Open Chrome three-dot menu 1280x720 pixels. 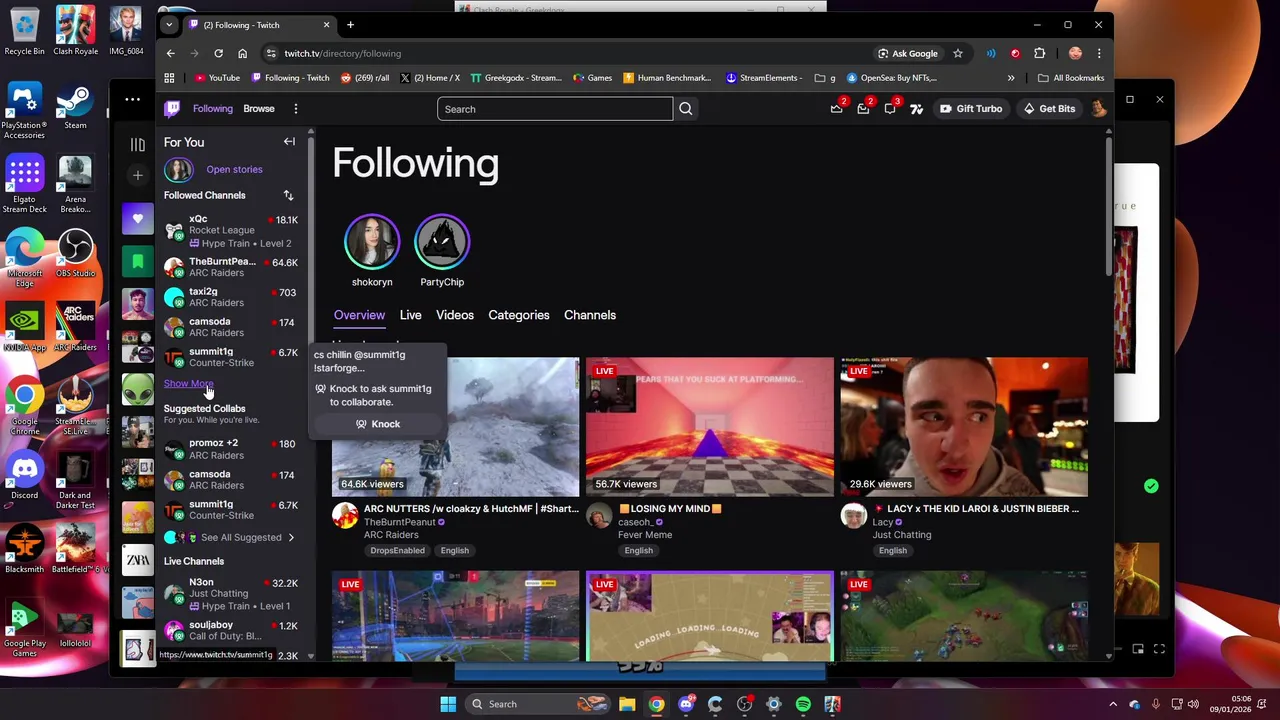pos(1099,53)
